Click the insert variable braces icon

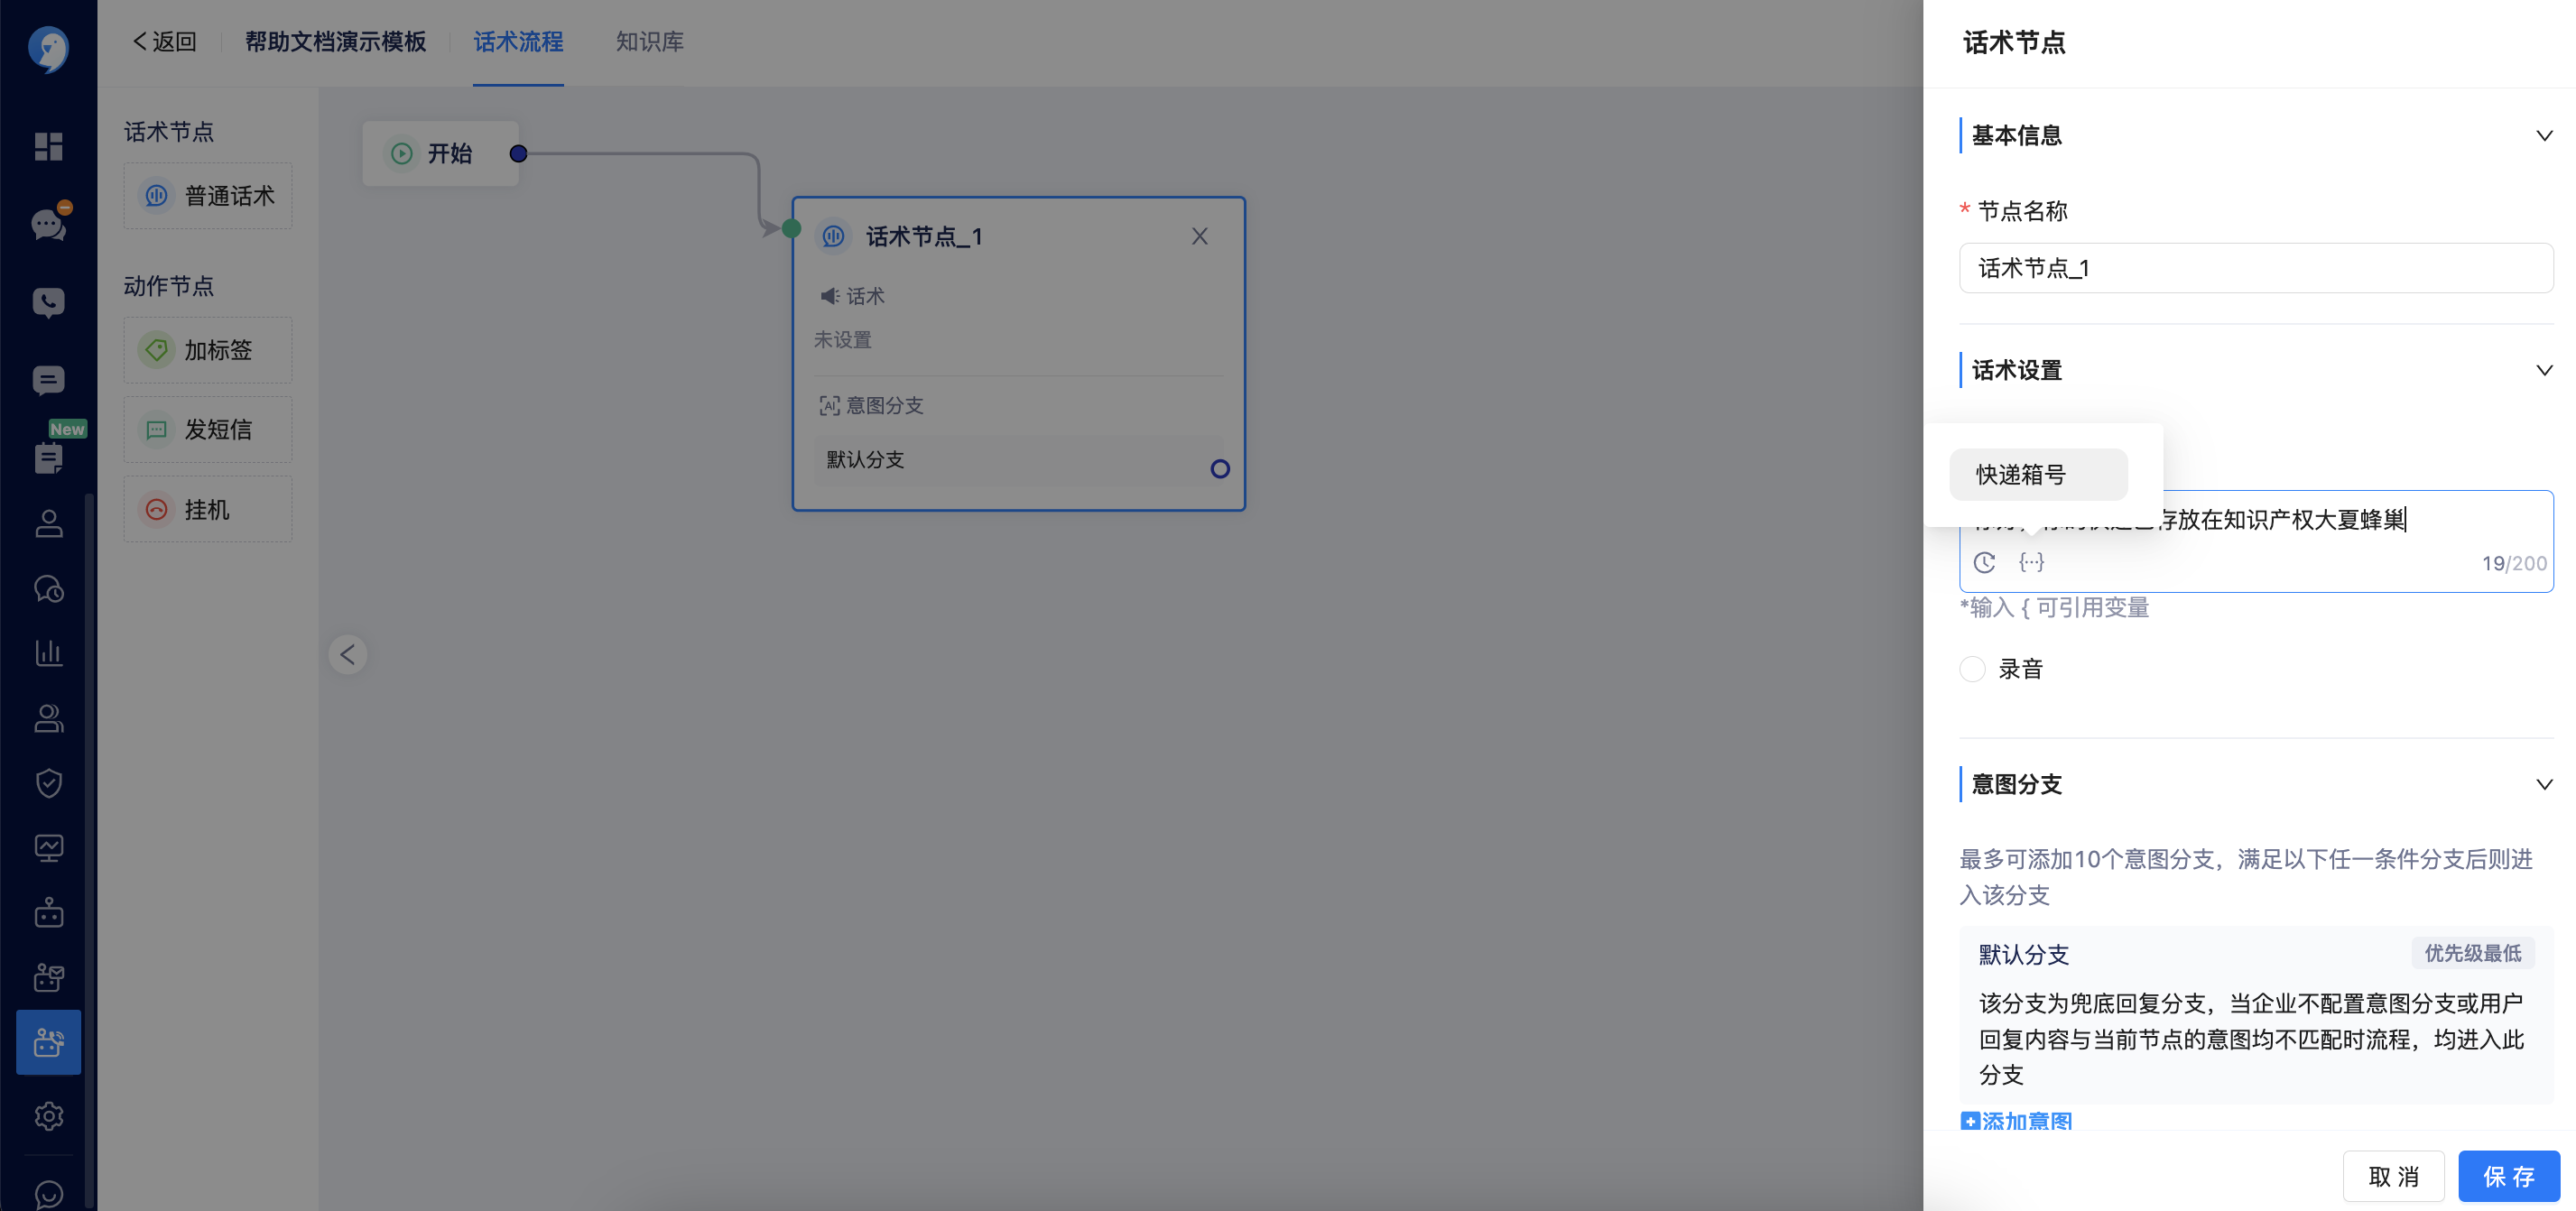[2031, 563]
